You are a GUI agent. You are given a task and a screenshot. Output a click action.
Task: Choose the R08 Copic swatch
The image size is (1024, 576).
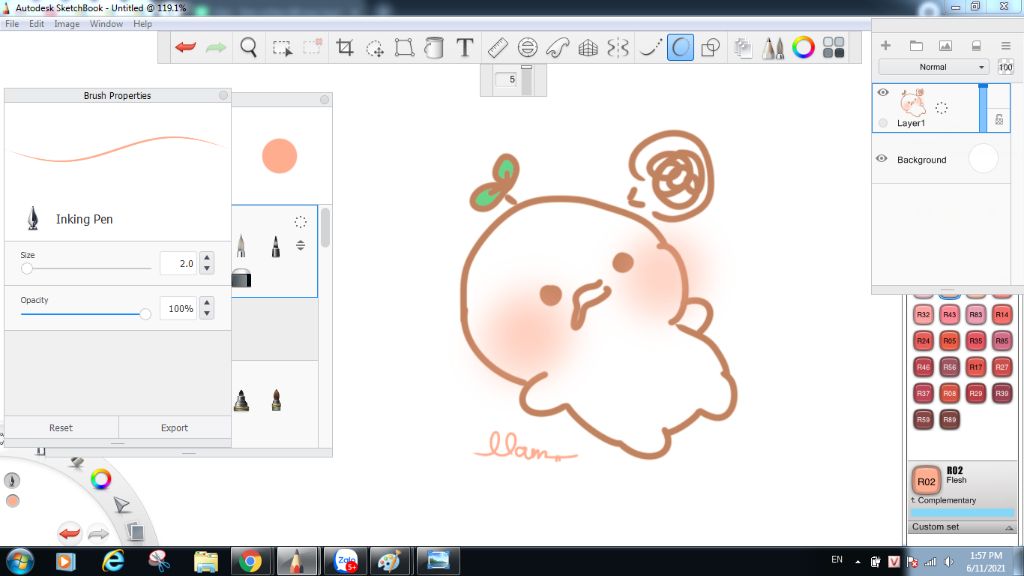[950, 393]
